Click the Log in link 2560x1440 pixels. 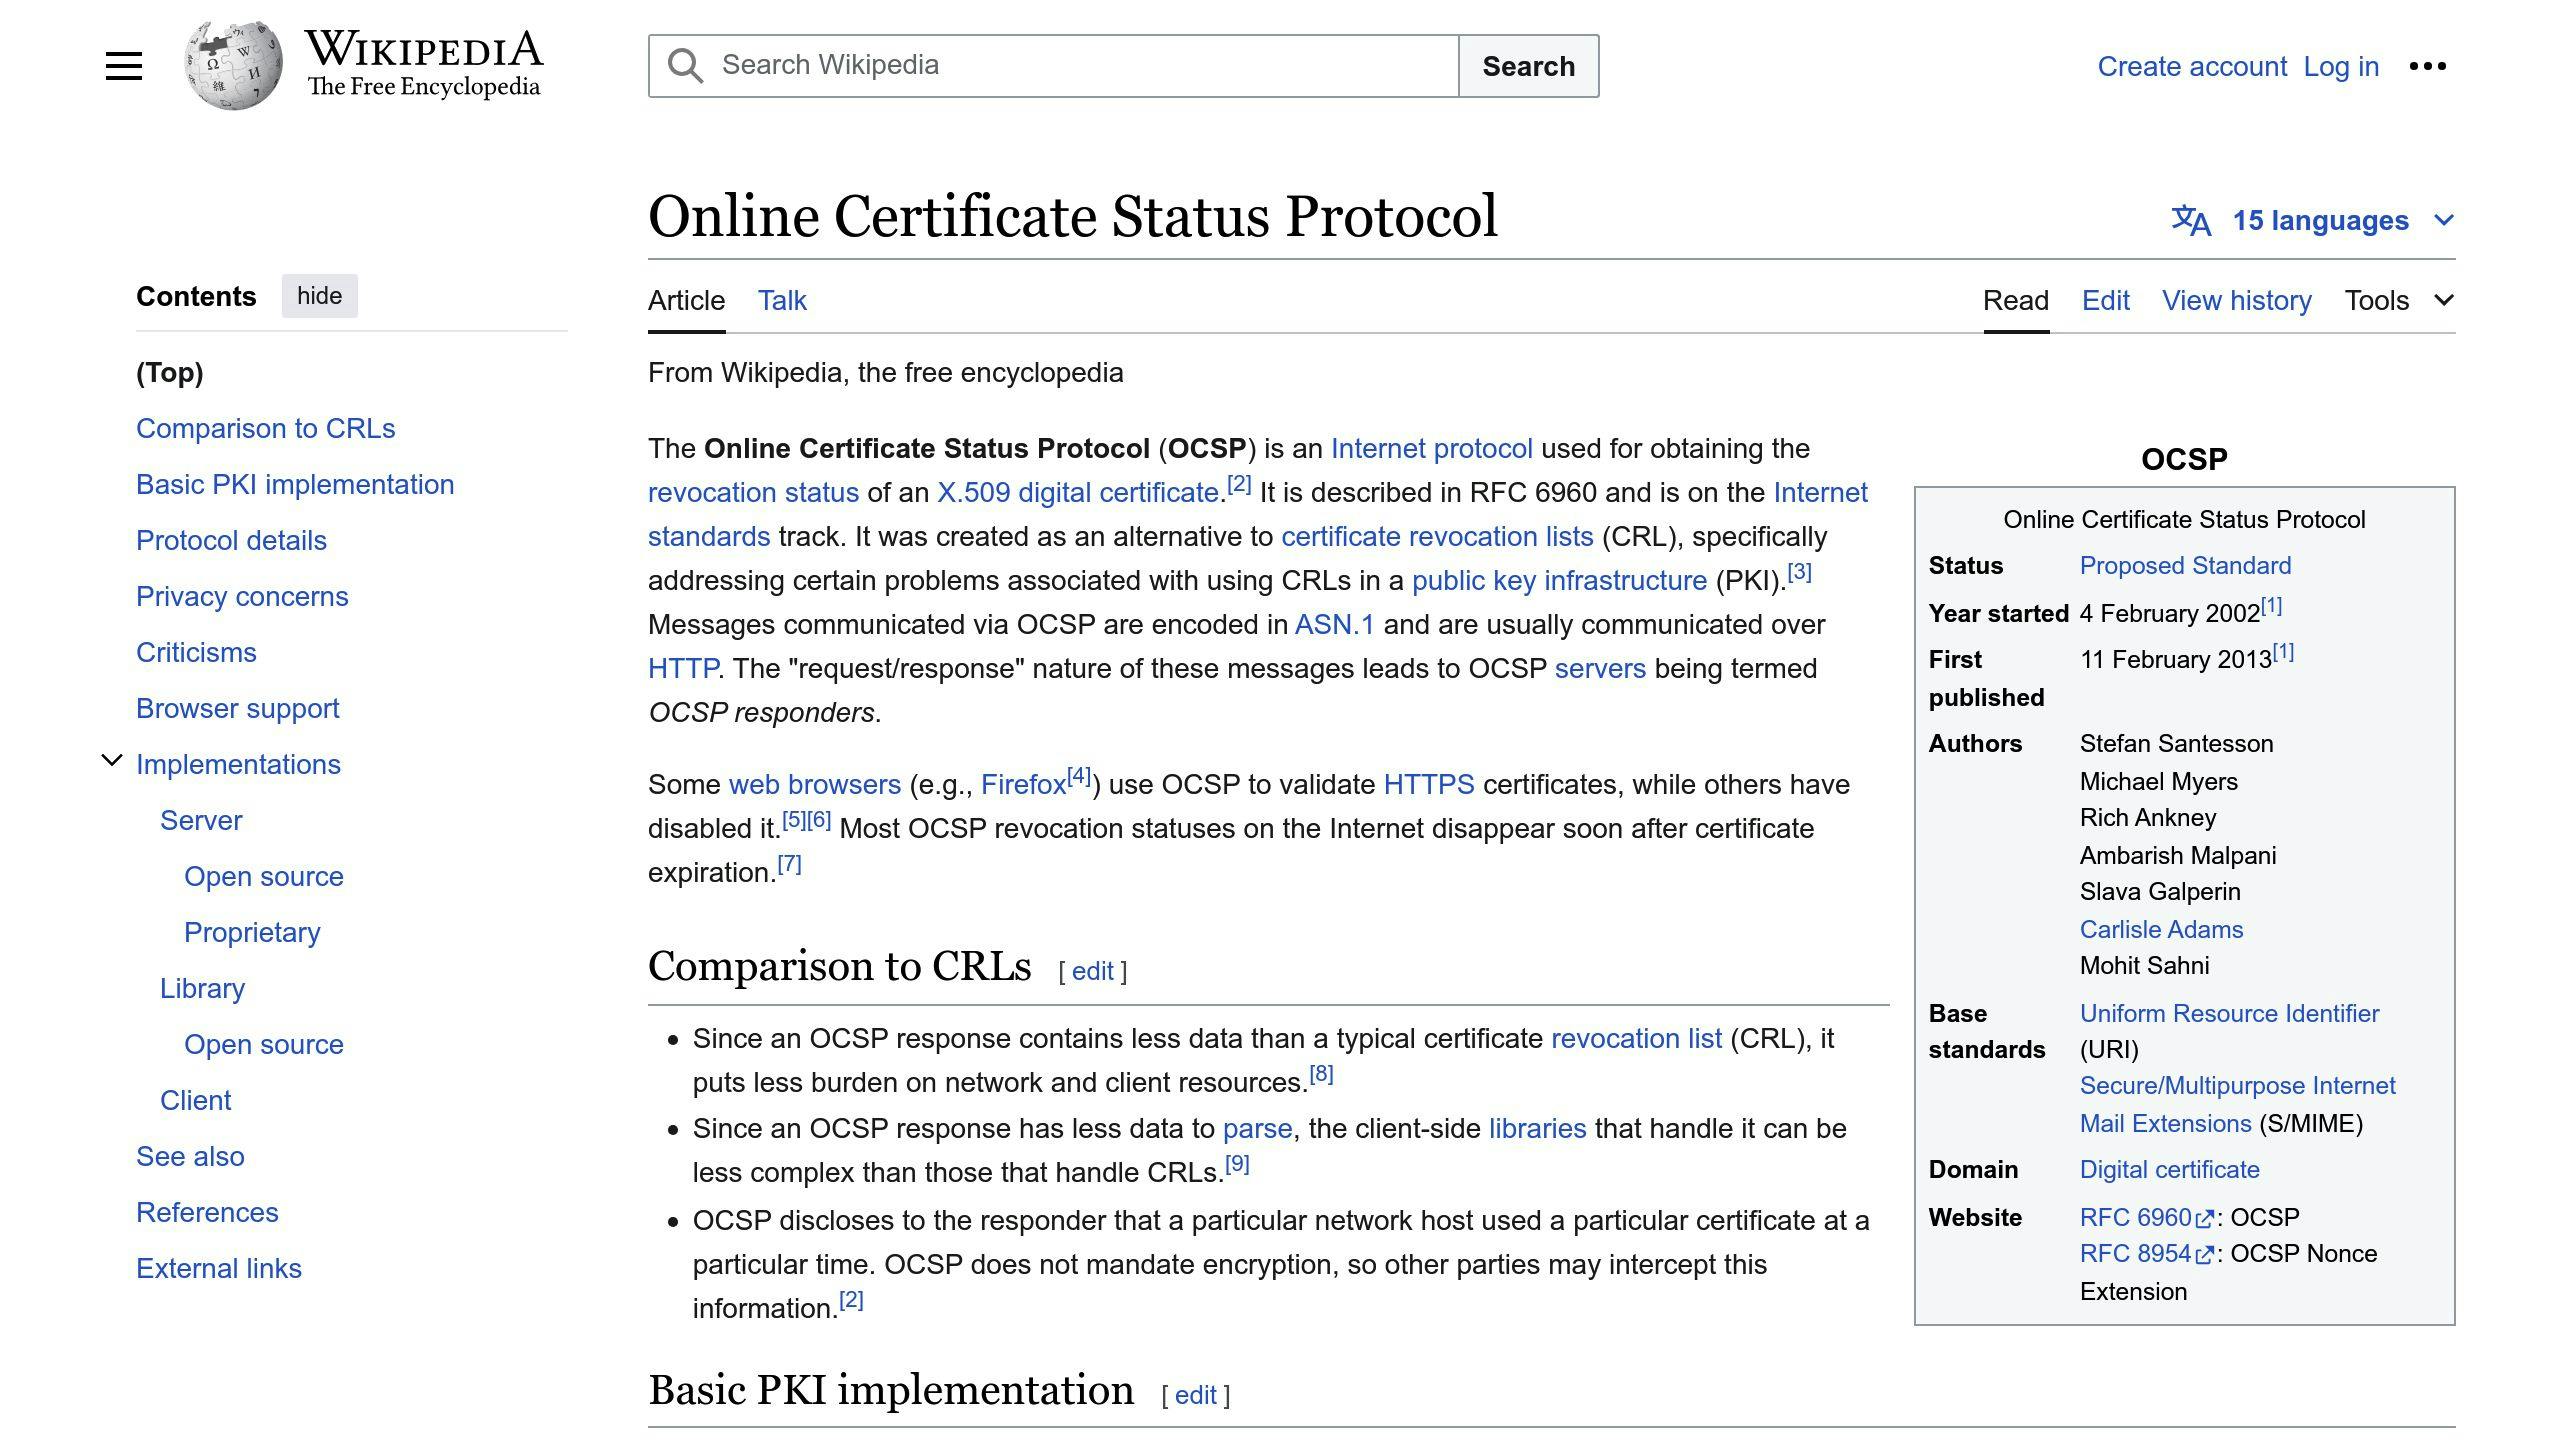[x=2339, y=66]
